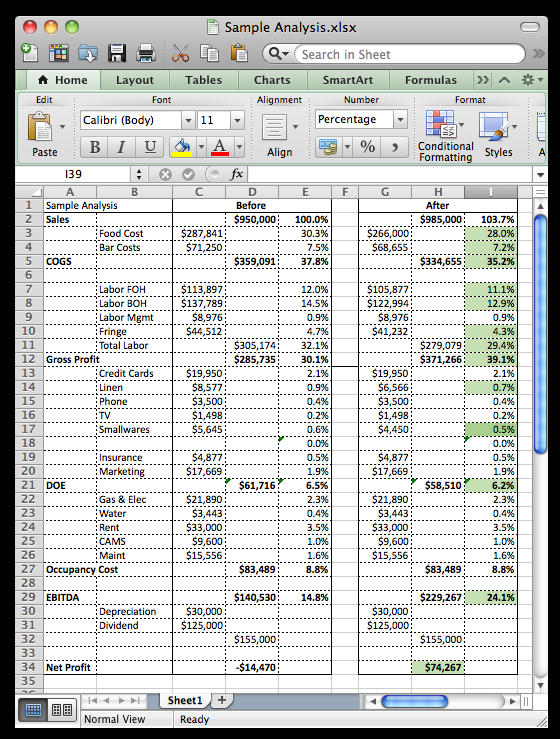Image resolution: width=560 pixels, height=739 pixels.
Task: Click the Search in Sheet field
Action: point(409,54)
